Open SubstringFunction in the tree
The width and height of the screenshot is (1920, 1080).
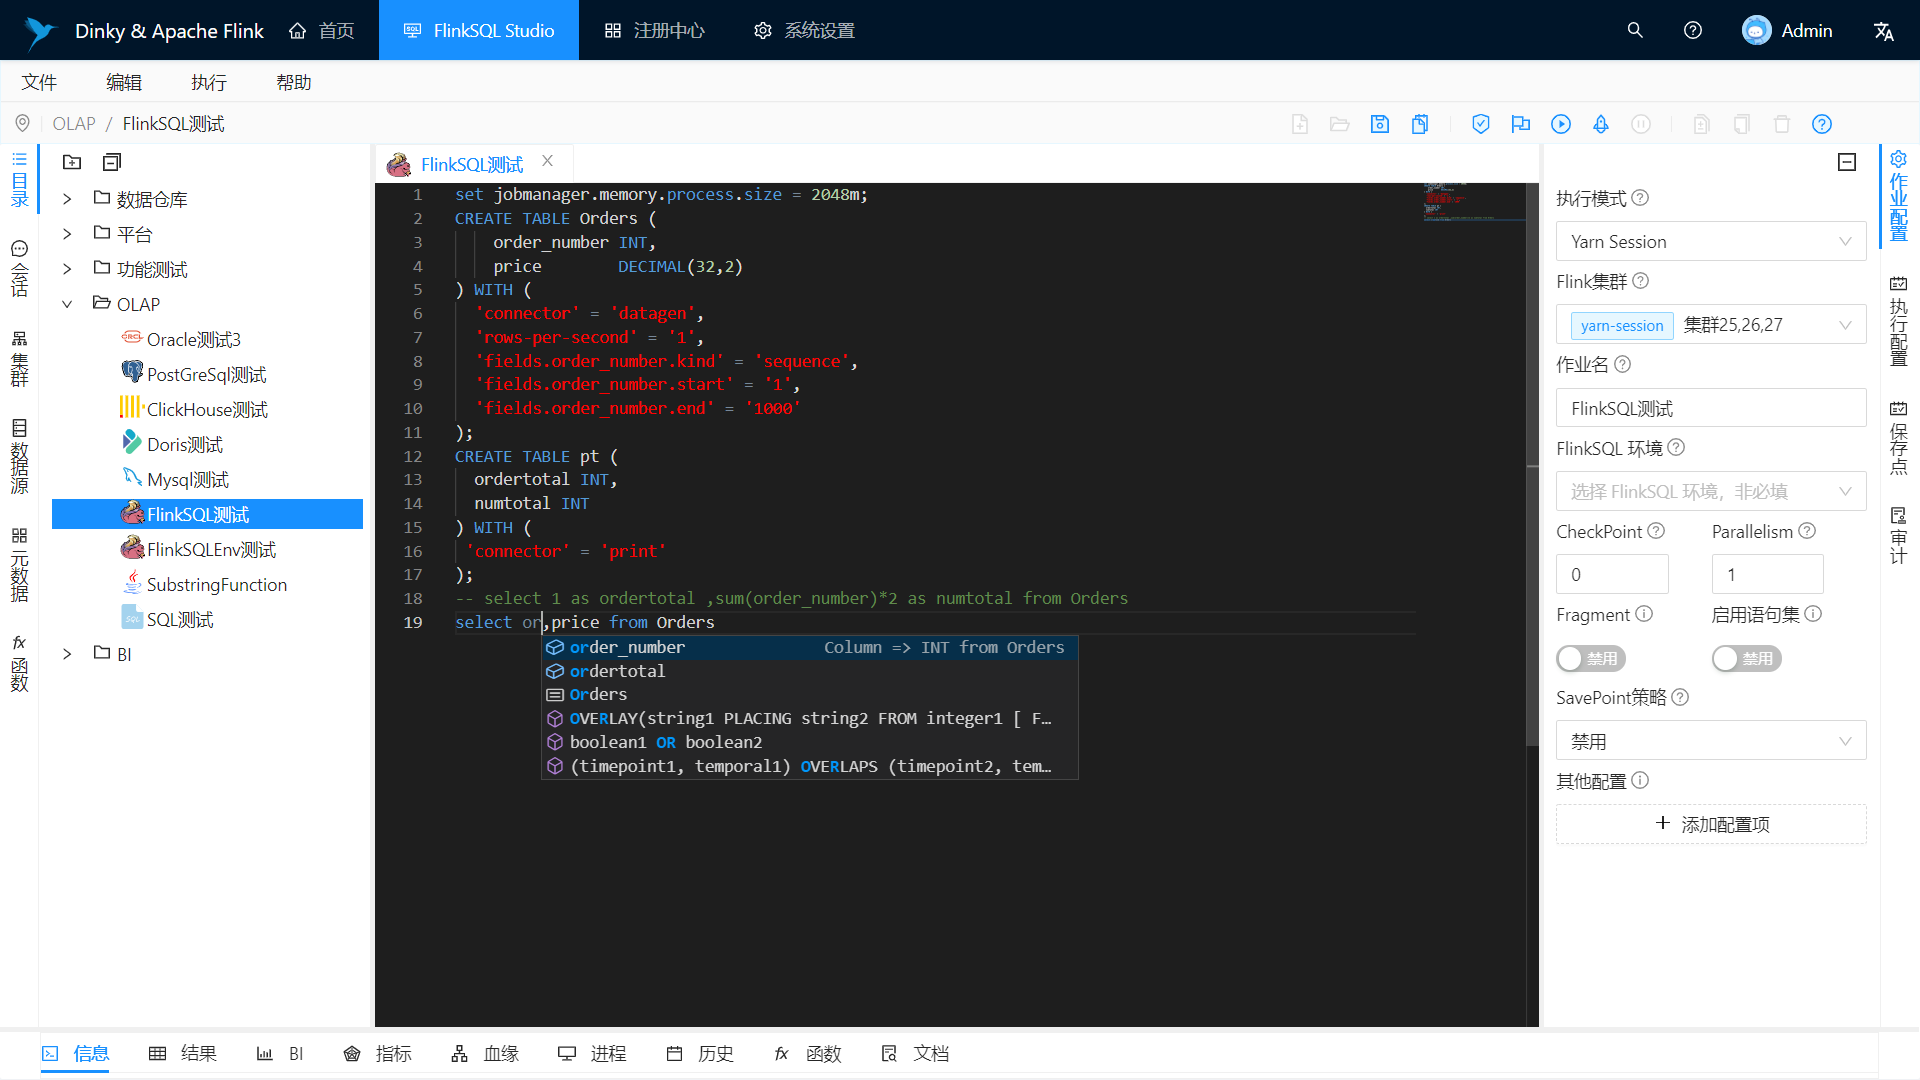[x=217, y=584]
